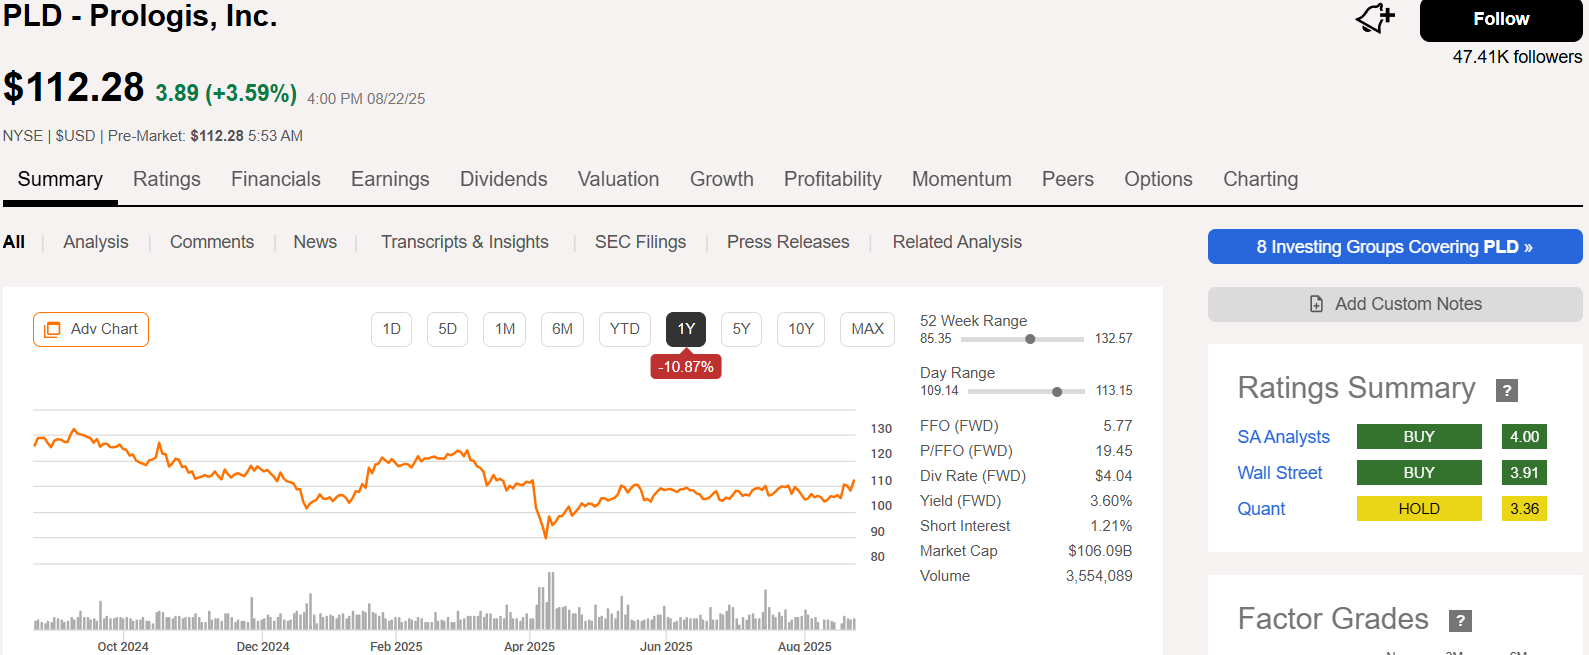Click the 47.41K followers count
The image size is (1589, 655).
coord(1517,57)
